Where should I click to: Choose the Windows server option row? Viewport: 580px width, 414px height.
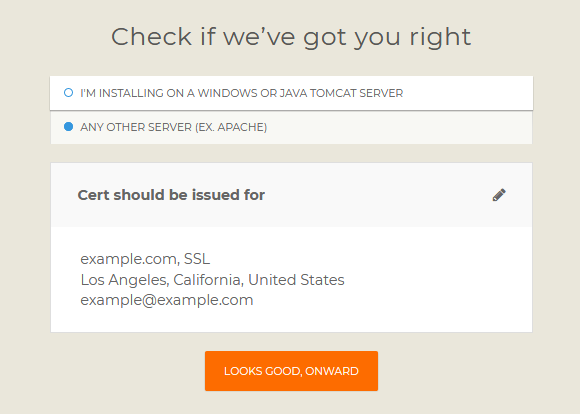pos(291,93)
